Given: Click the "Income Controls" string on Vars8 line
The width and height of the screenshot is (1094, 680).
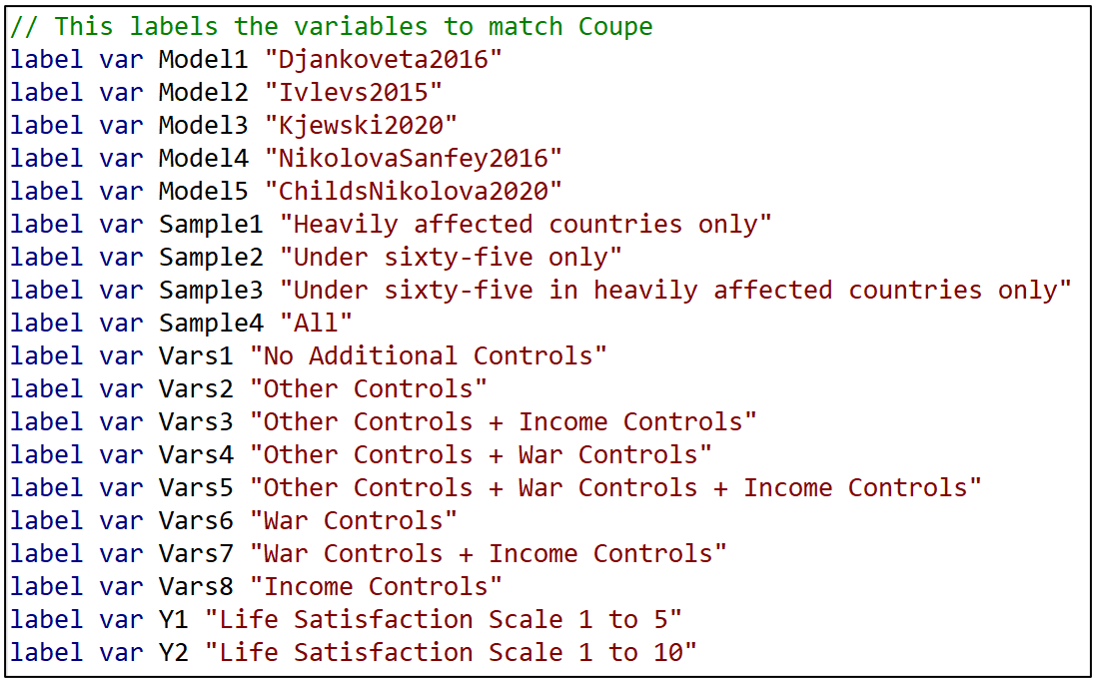Looking at the screenshot, I should [375, 587].
